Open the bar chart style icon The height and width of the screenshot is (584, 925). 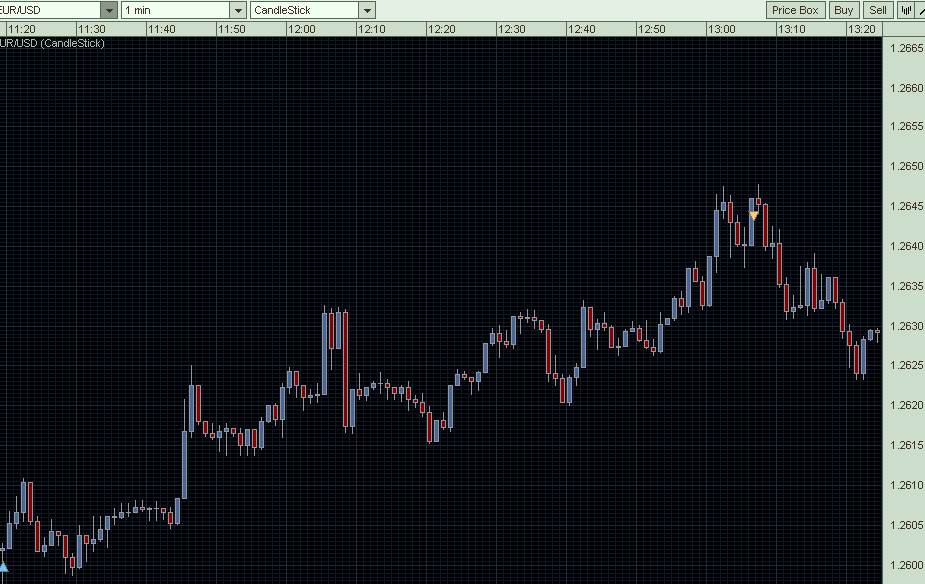pyautogui.click(x=905, y=10)
